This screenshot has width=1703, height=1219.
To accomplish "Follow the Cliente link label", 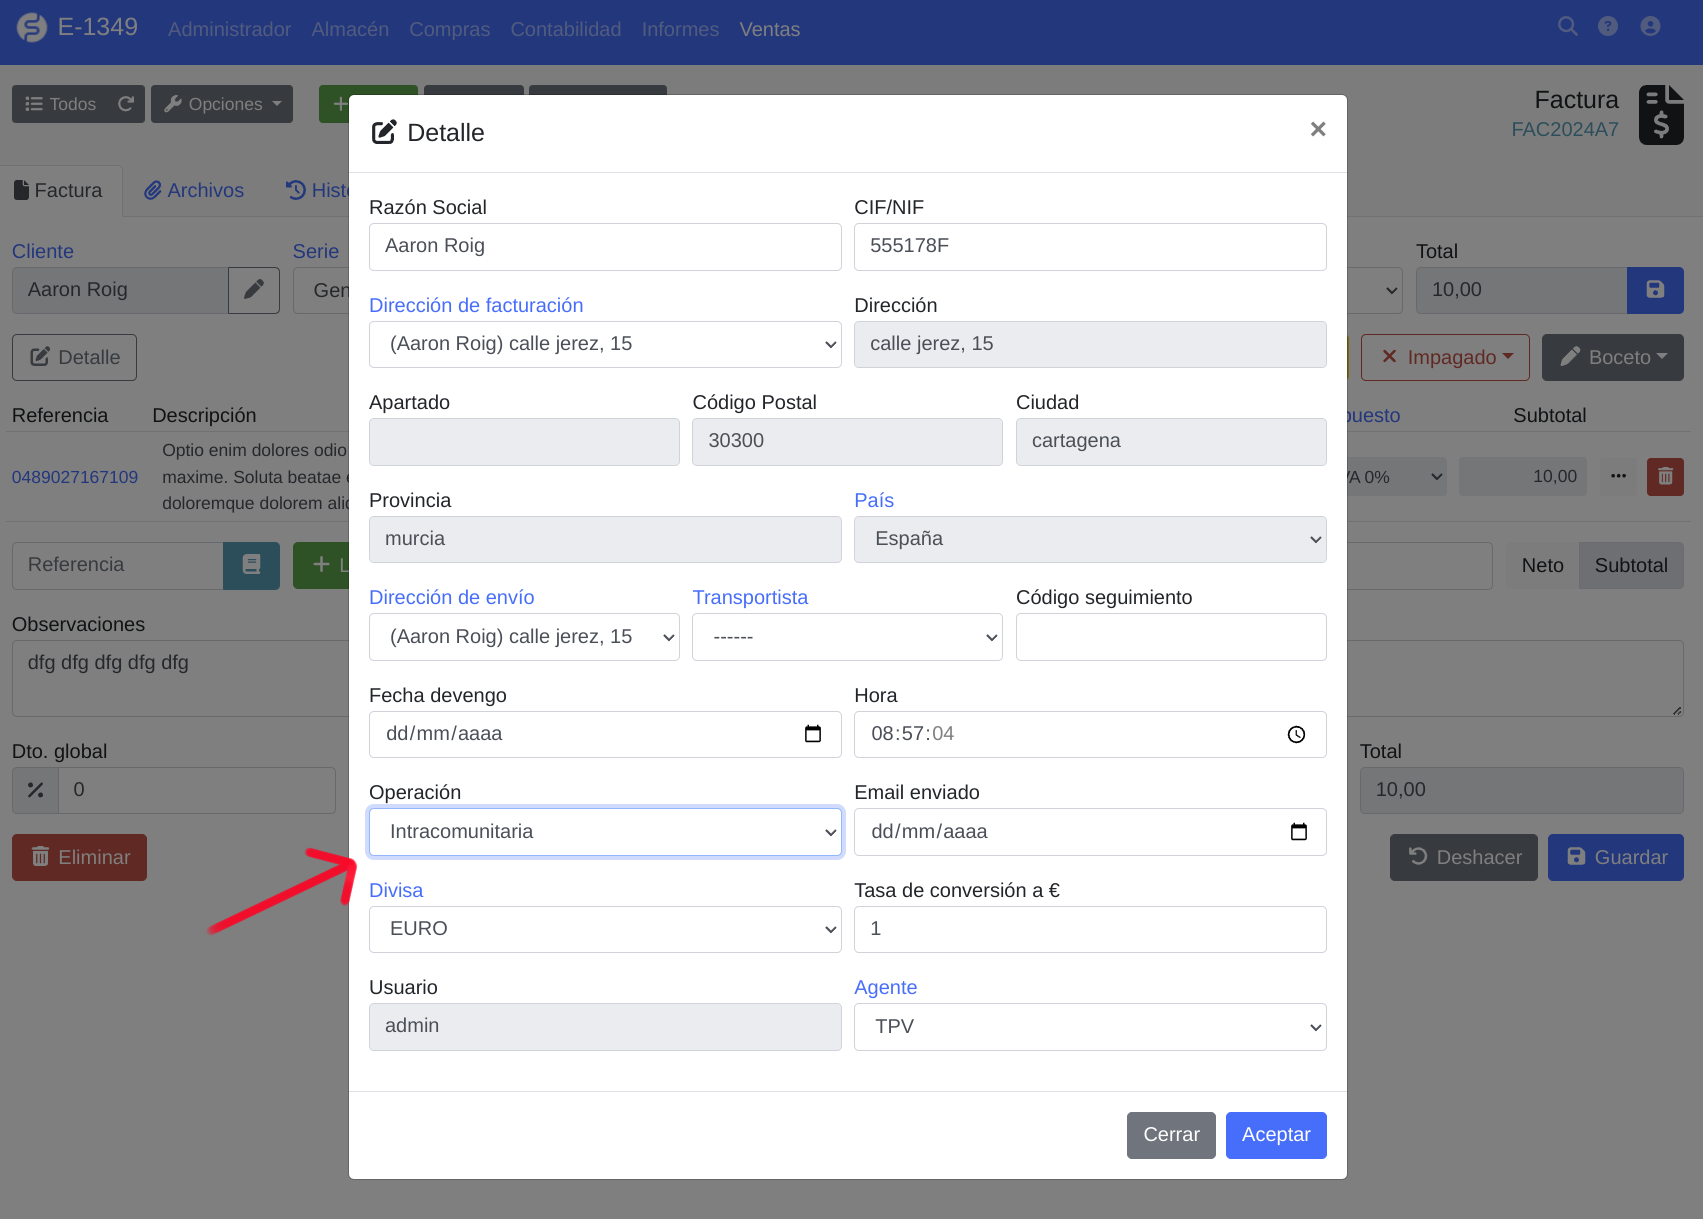I will [43, 251].
